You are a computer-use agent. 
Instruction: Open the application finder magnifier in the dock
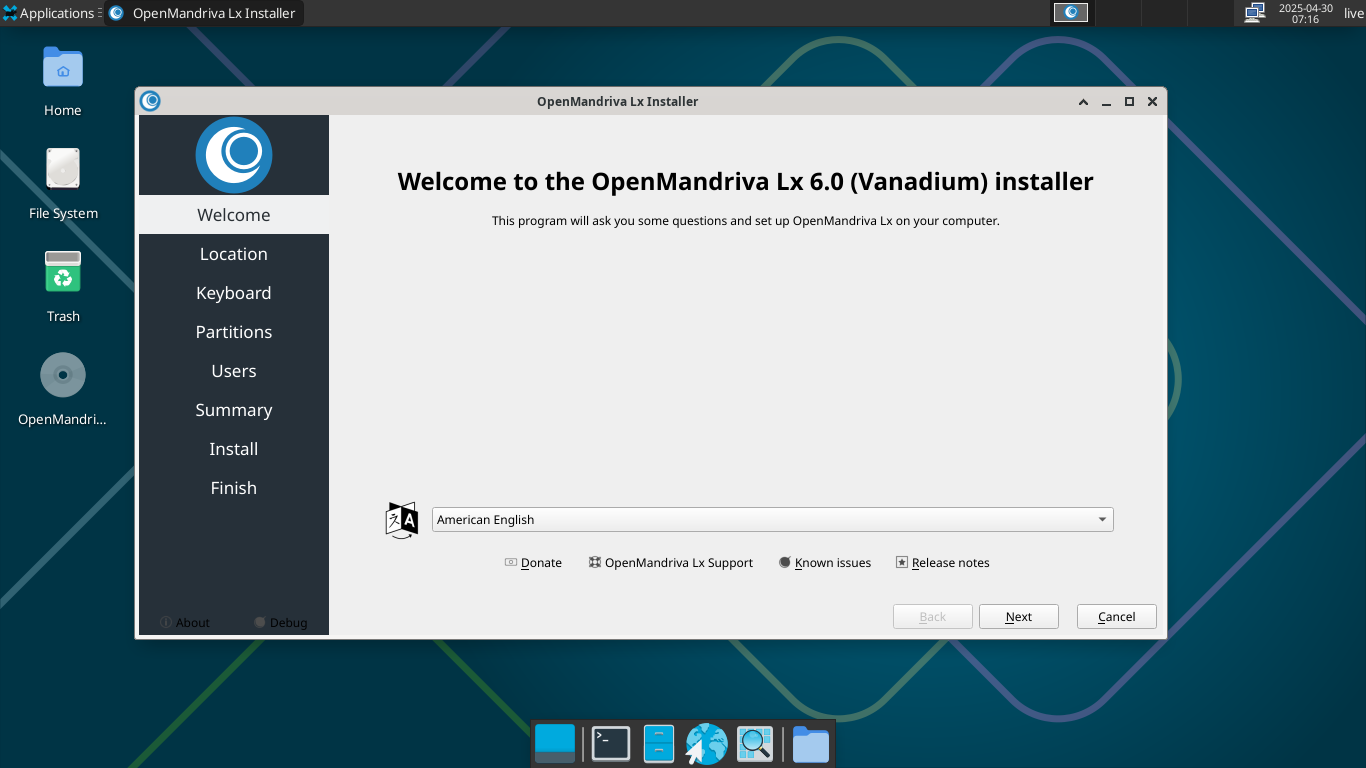[755, 744]
